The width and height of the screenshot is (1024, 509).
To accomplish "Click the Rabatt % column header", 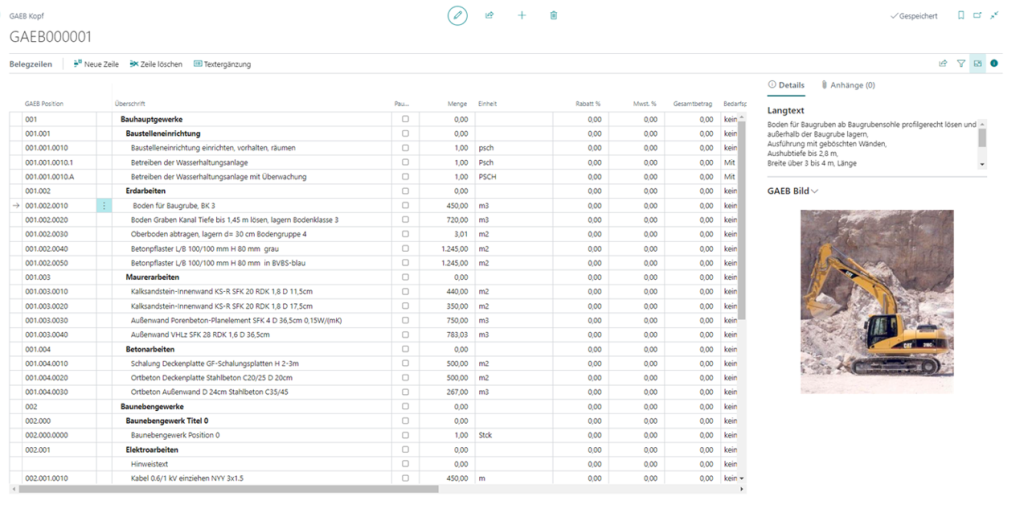I will pos(588,104).
